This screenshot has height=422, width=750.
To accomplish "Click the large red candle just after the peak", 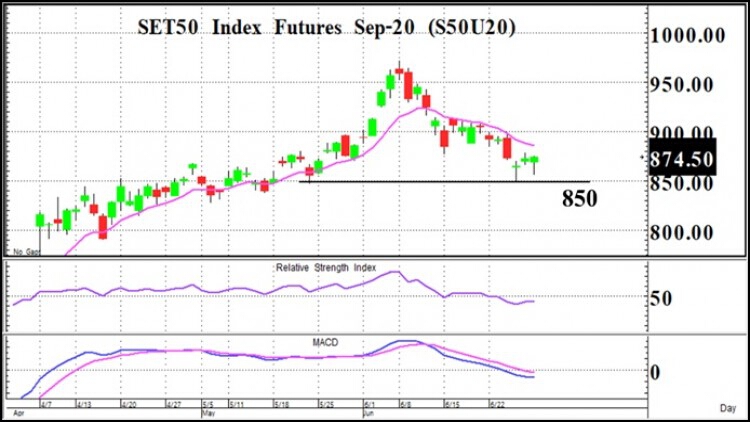I will [408, 86].
